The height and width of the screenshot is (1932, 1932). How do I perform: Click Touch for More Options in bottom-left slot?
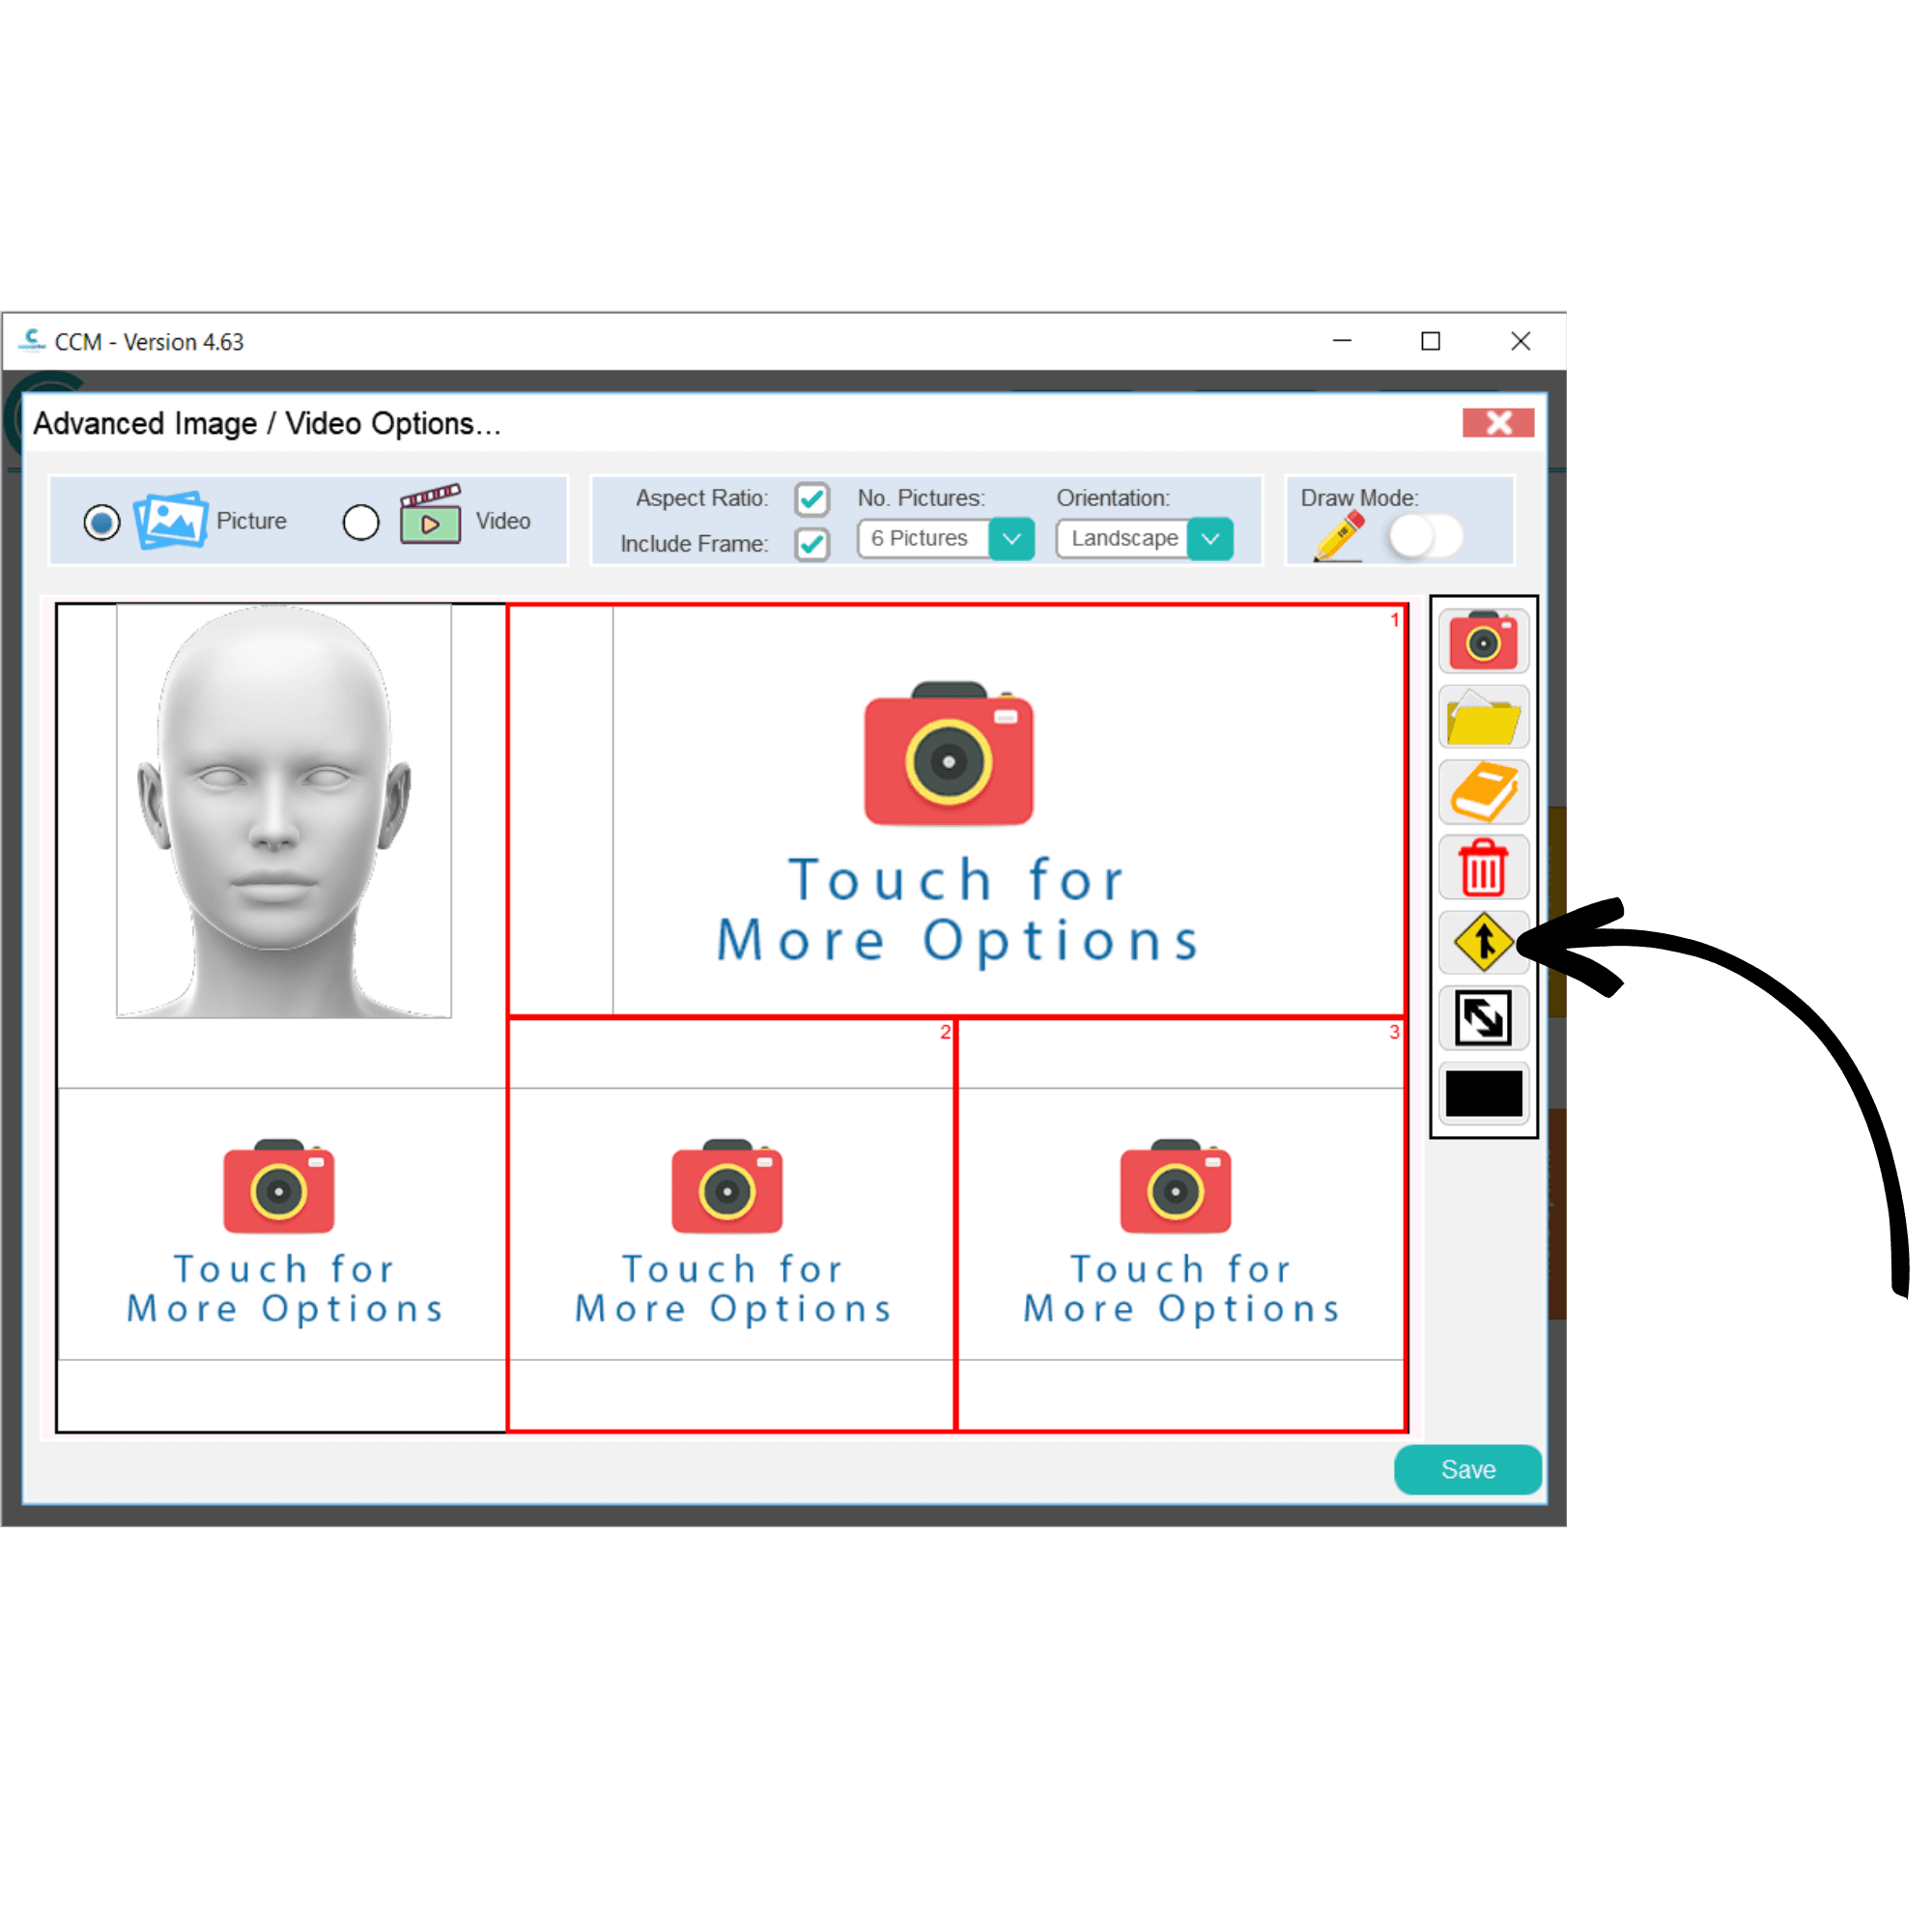285,1290
